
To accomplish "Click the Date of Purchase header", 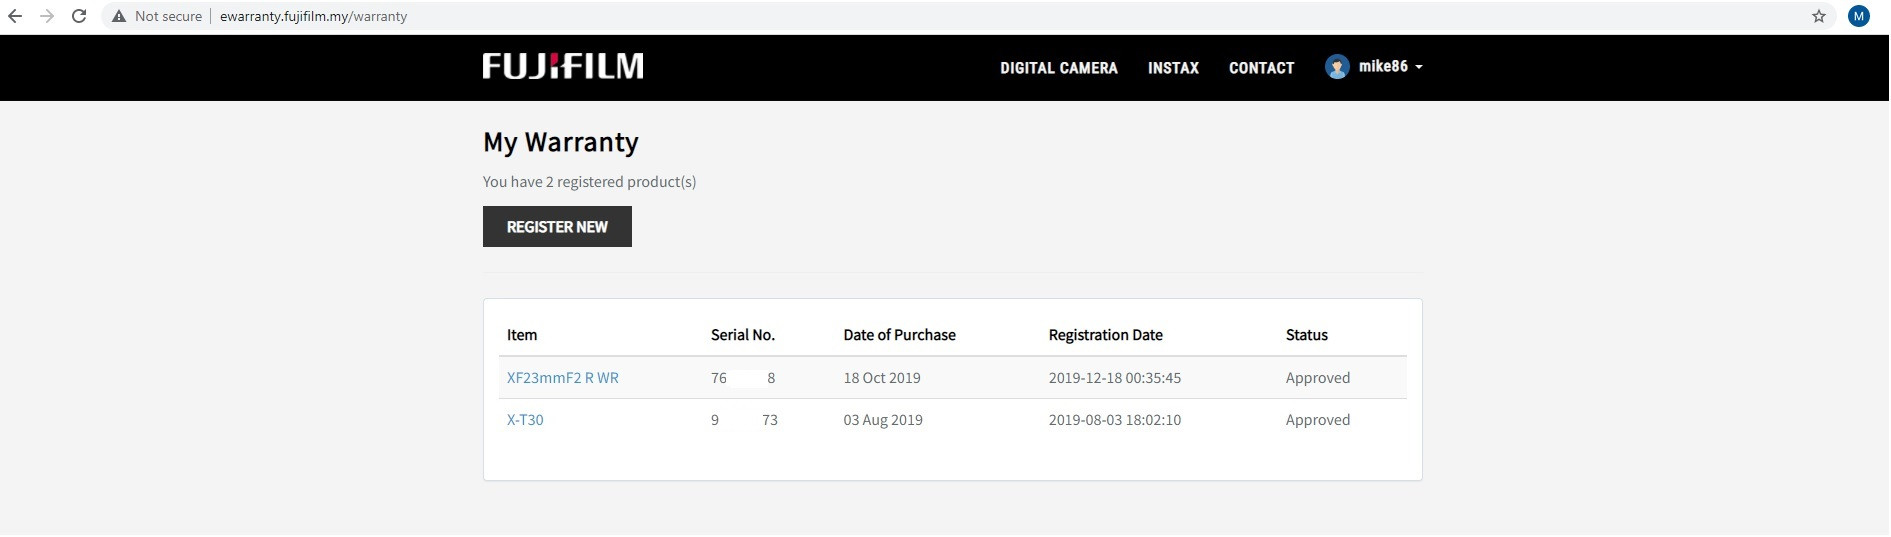I will [899, 335].
